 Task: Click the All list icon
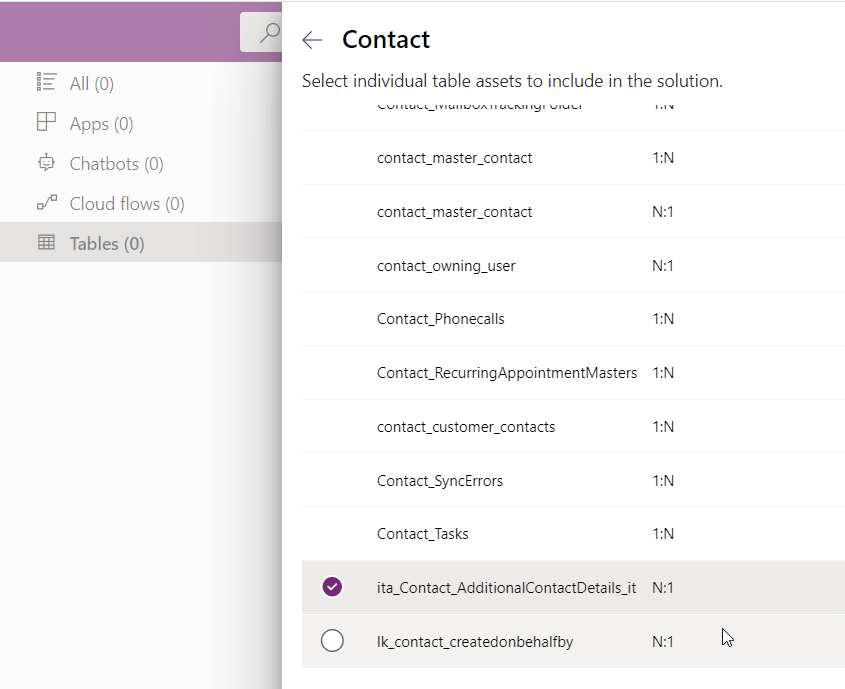tap(46, 83)
